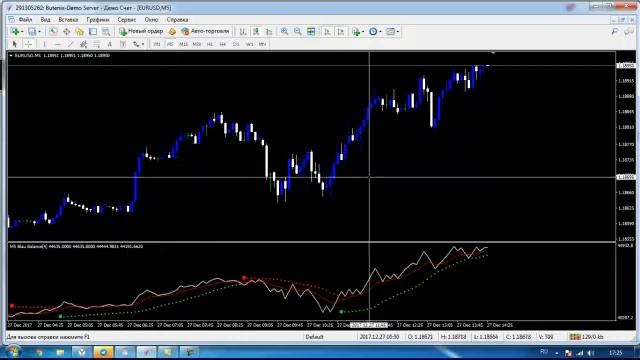Click the Default profile in status bar
640x360 pixels.
[314, 337]
